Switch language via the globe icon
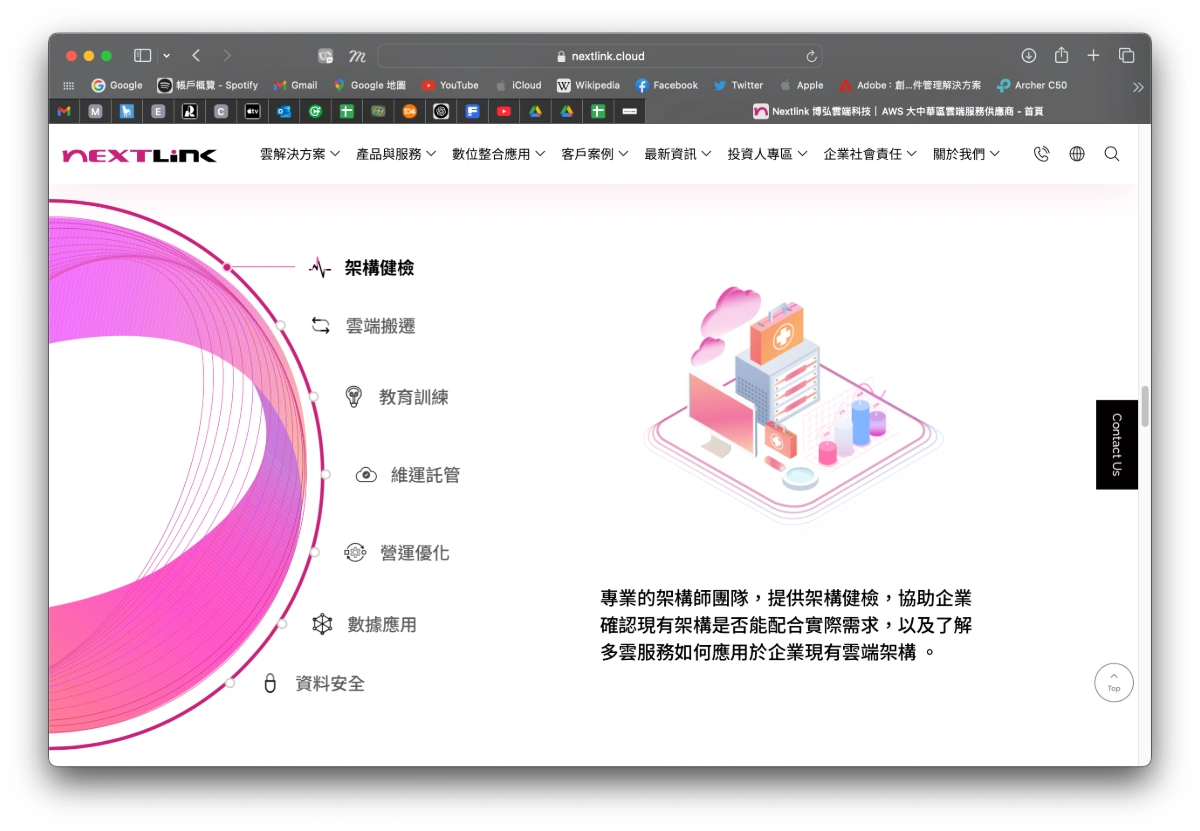The width and height of the screenshot is (1200, 831). point(1076,153)
